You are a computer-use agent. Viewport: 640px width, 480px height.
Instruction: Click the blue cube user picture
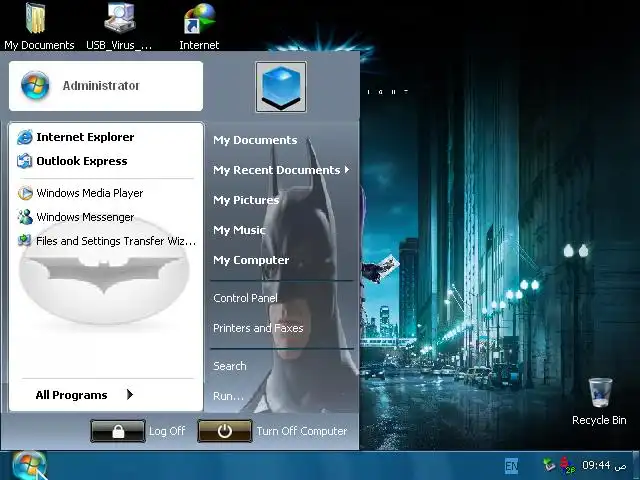pos(281,87)
